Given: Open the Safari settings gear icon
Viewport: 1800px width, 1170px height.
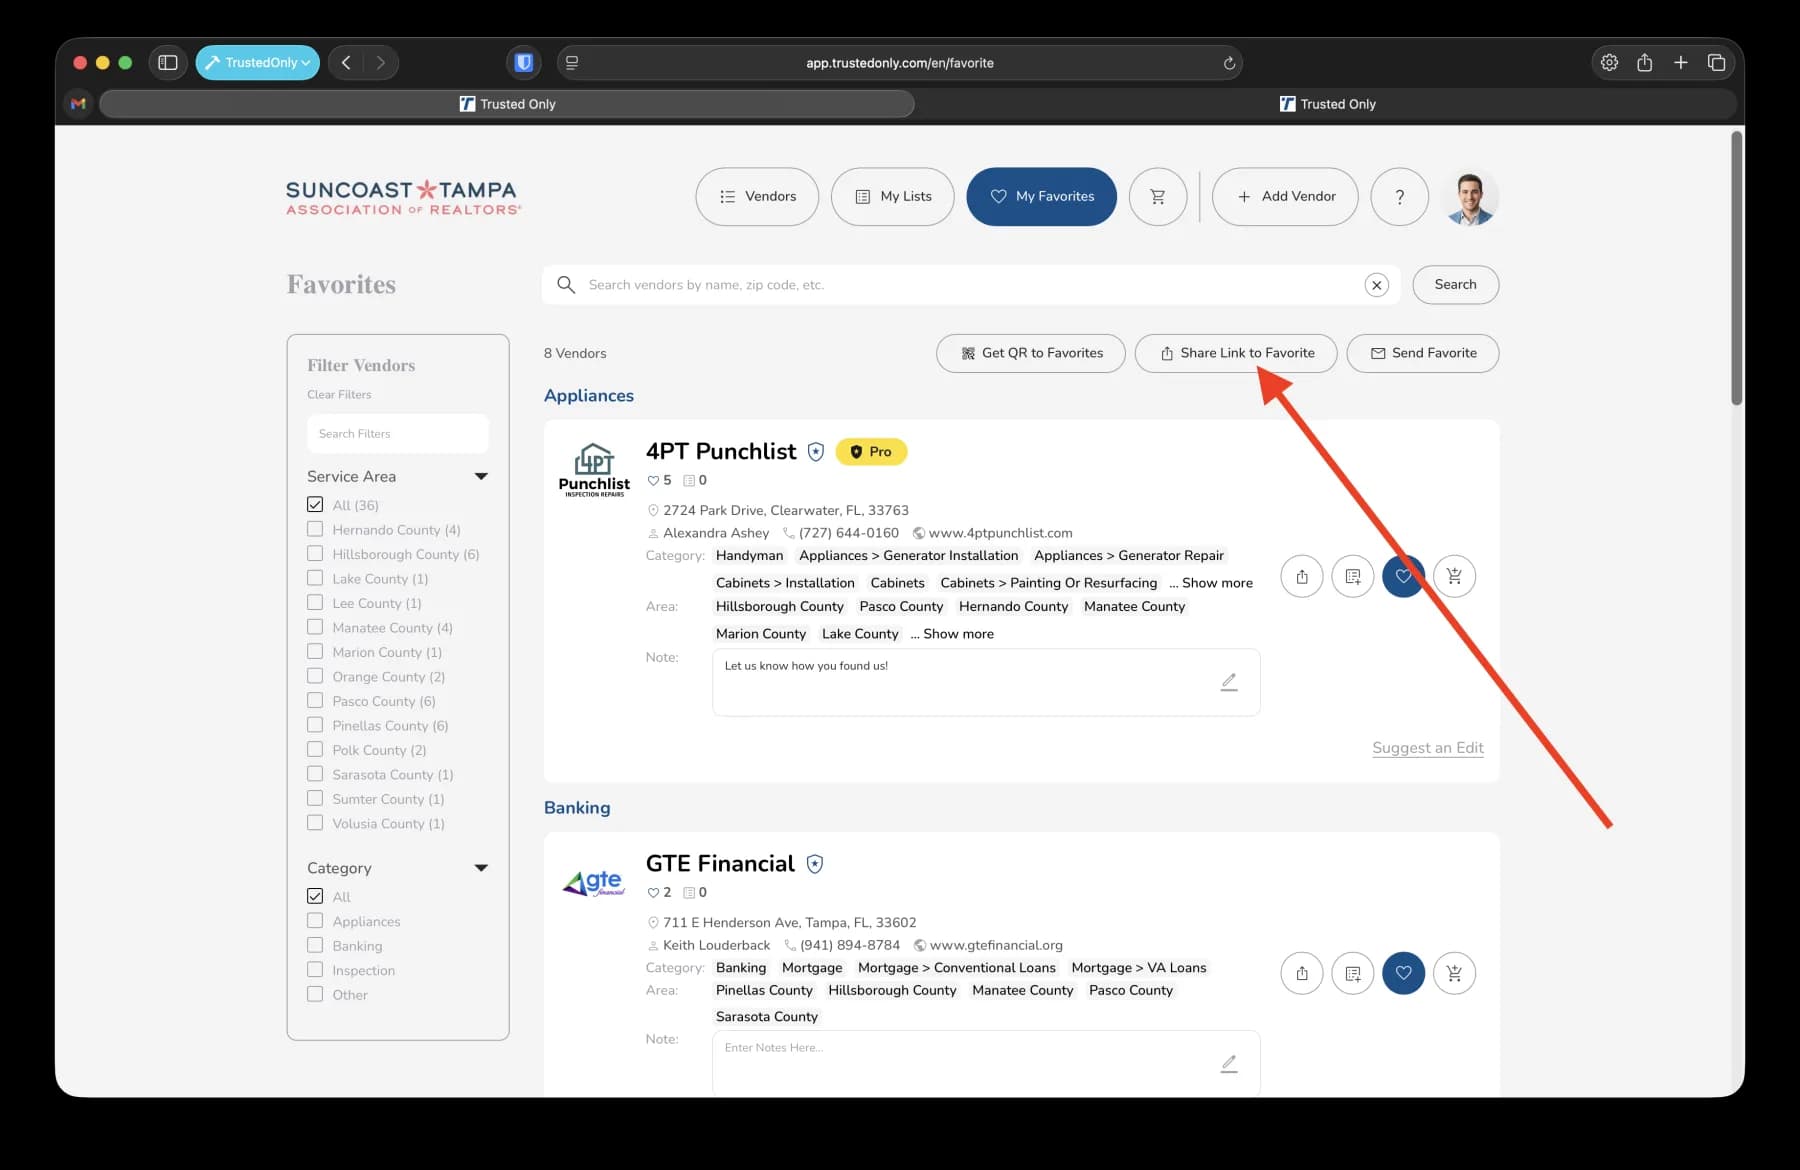Looking at the screenshot, I should coord(1609,62).
